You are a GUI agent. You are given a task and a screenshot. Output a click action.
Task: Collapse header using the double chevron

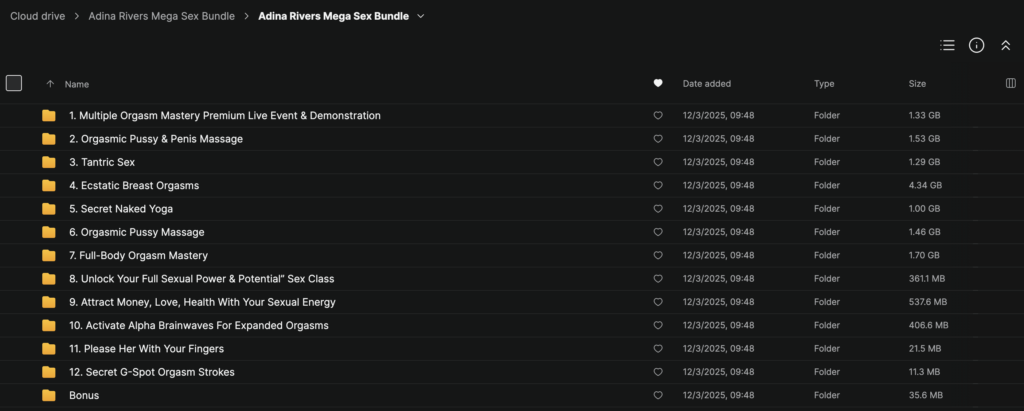pyautogui.click(x=1006, y=46)
